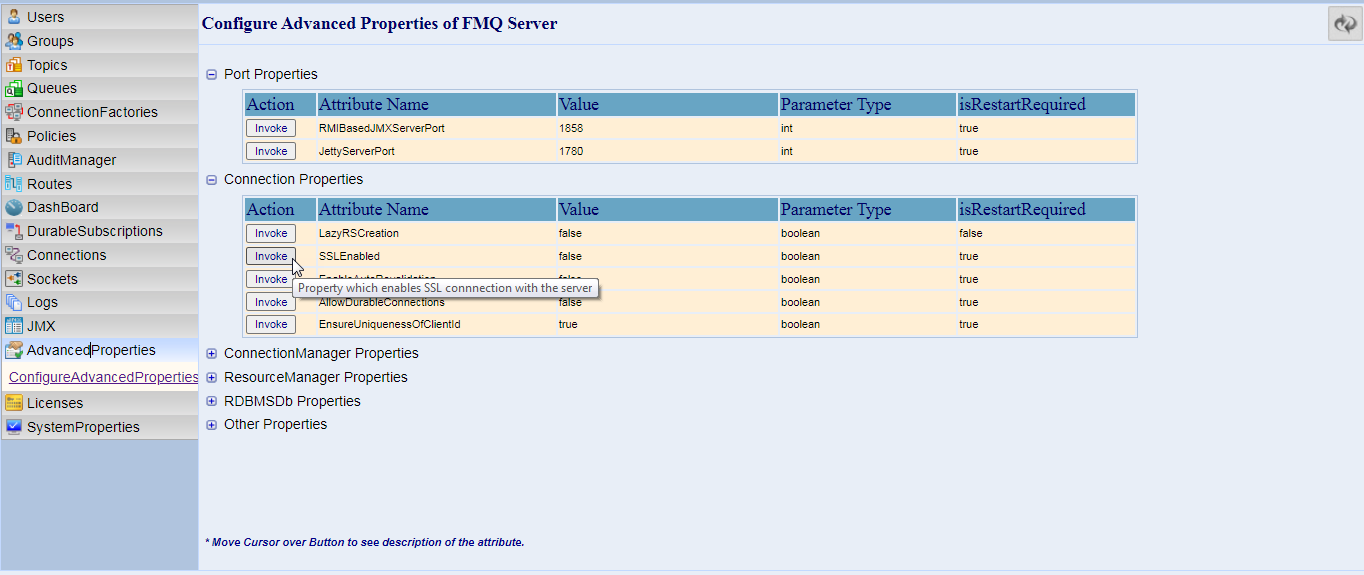Screen dimensions: 1364x575
Task: Click the Routes icon in sidebar
Action: [x=13, y=184]
